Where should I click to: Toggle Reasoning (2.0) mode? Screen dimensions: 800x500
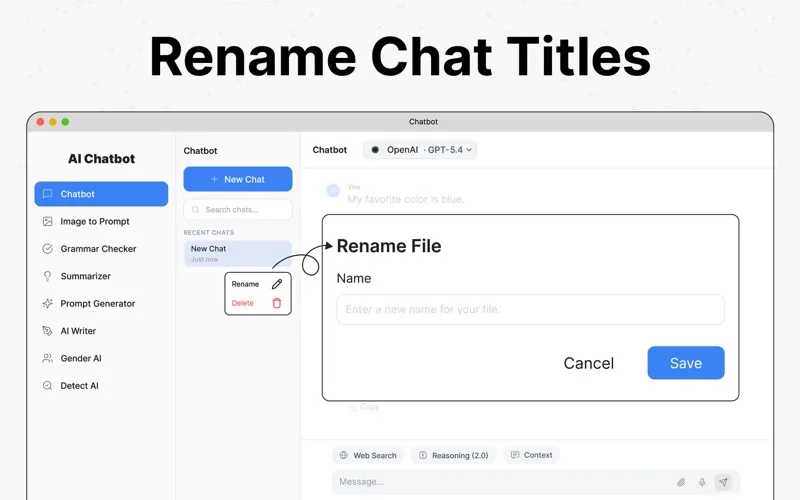point(454,455)
